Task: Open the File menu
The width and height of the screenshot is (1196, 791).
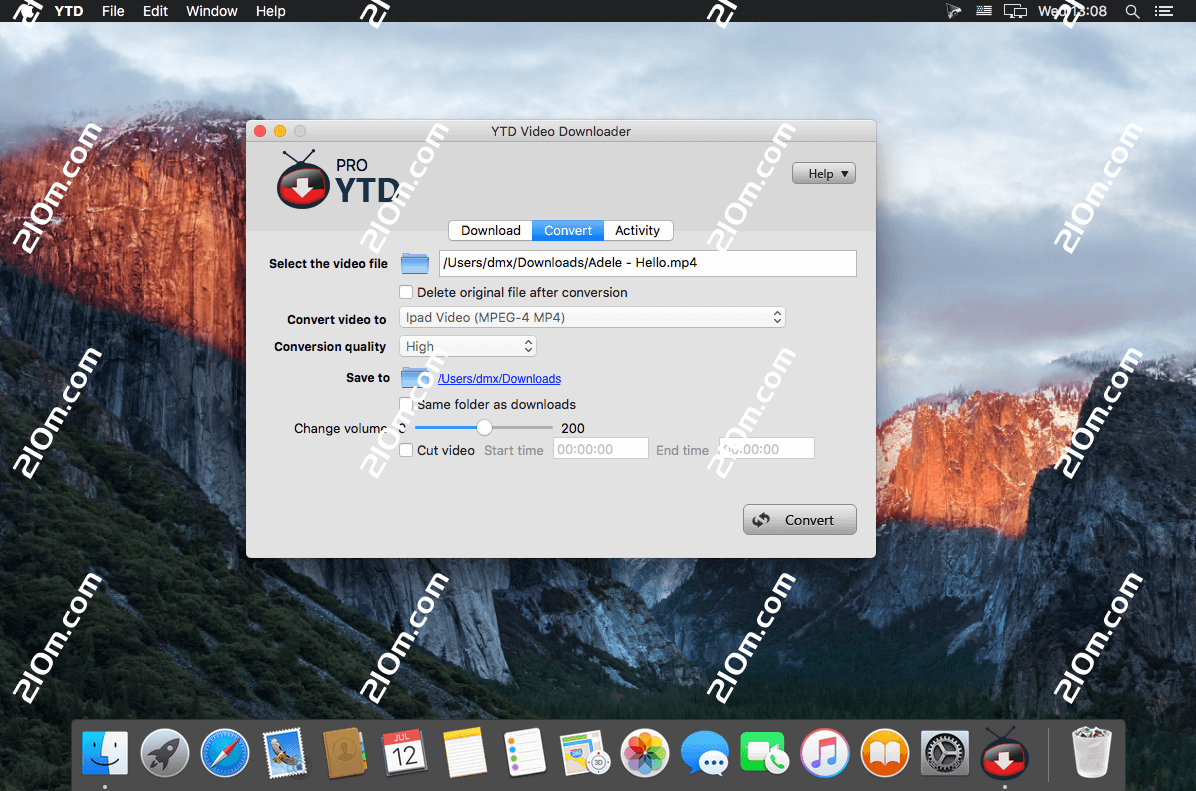Action: click(x=113, y=11)
